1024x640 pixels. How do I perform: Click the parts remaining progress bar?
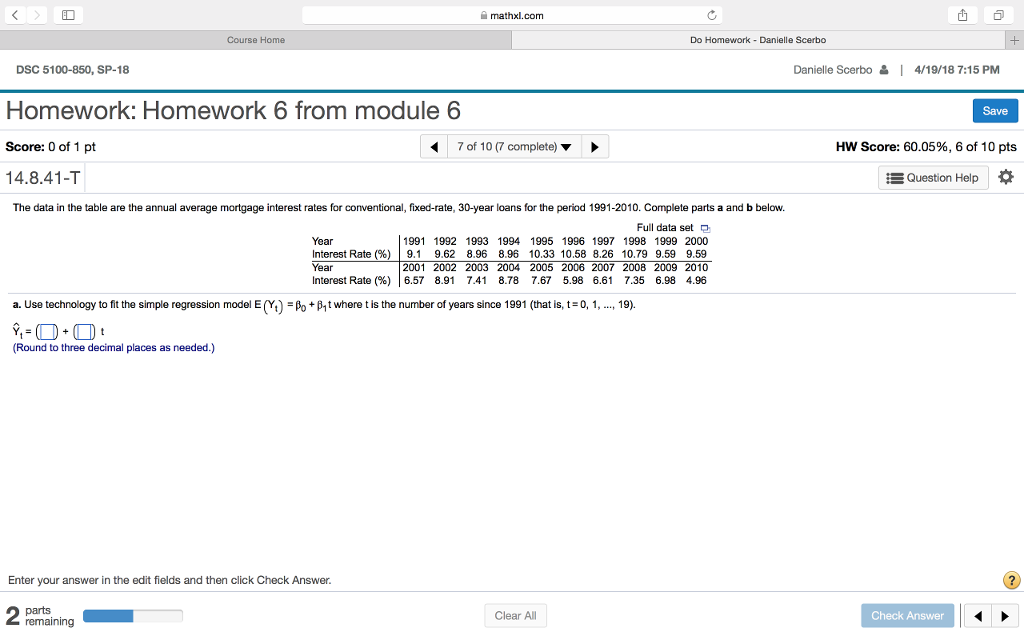tap(132, 615)
